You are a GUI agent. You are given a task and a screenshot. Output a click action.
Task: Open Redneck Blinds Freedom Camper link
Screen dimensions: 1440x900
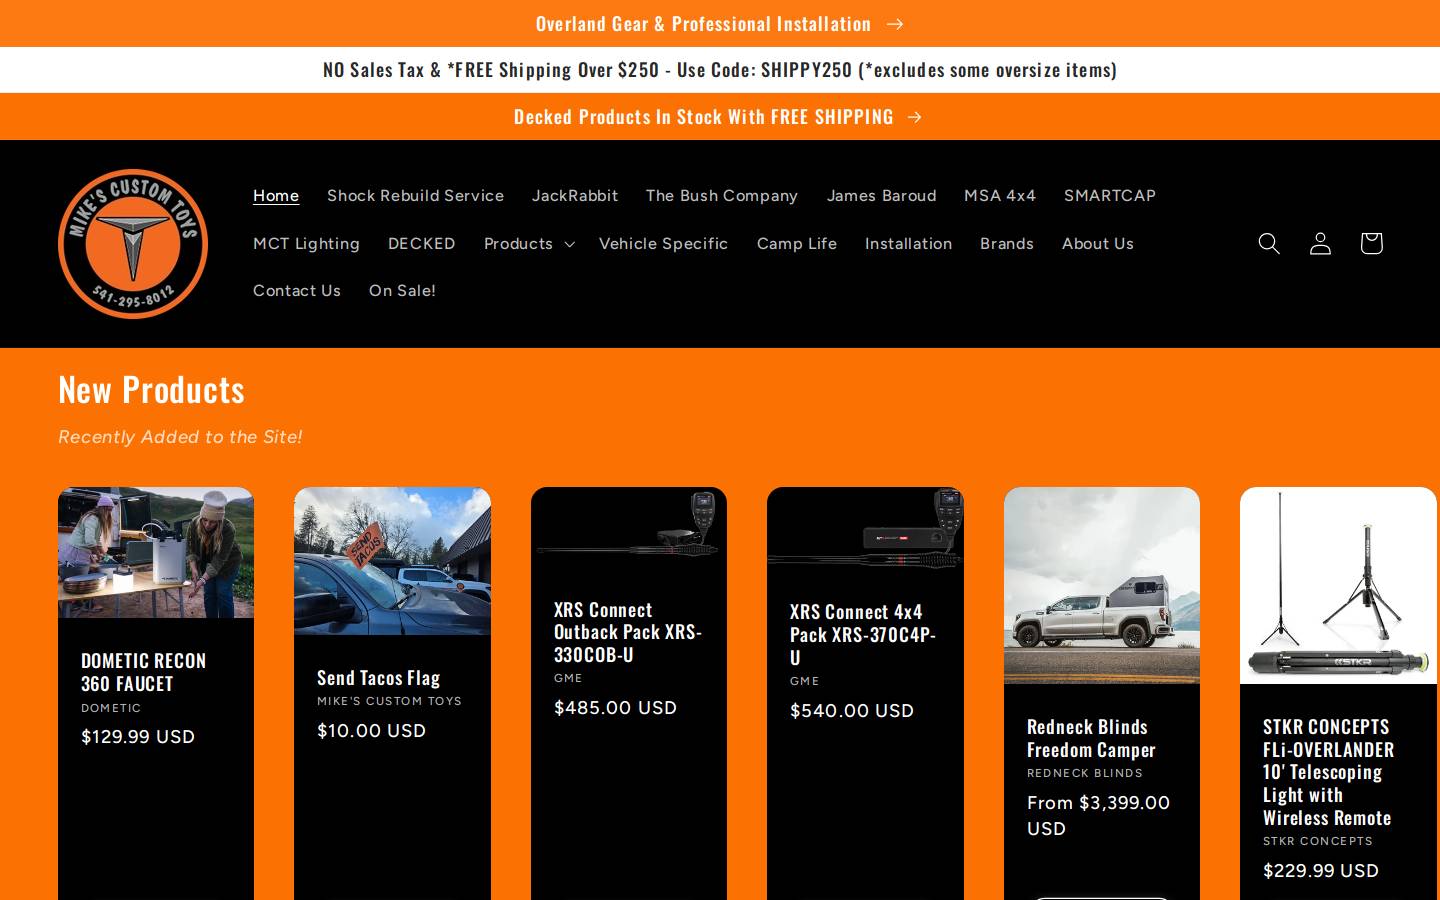coord(1091,738)
